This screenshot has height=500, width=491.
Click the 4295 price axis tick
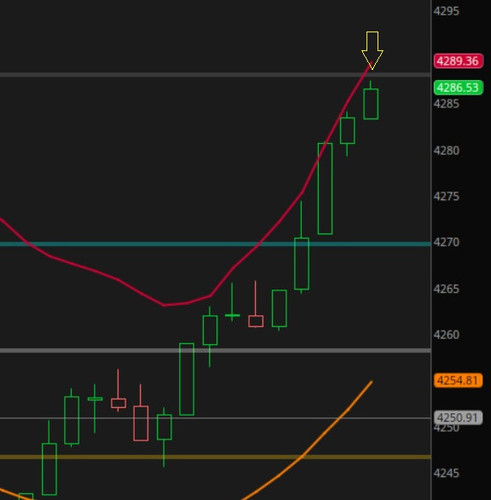coord(446,11)
